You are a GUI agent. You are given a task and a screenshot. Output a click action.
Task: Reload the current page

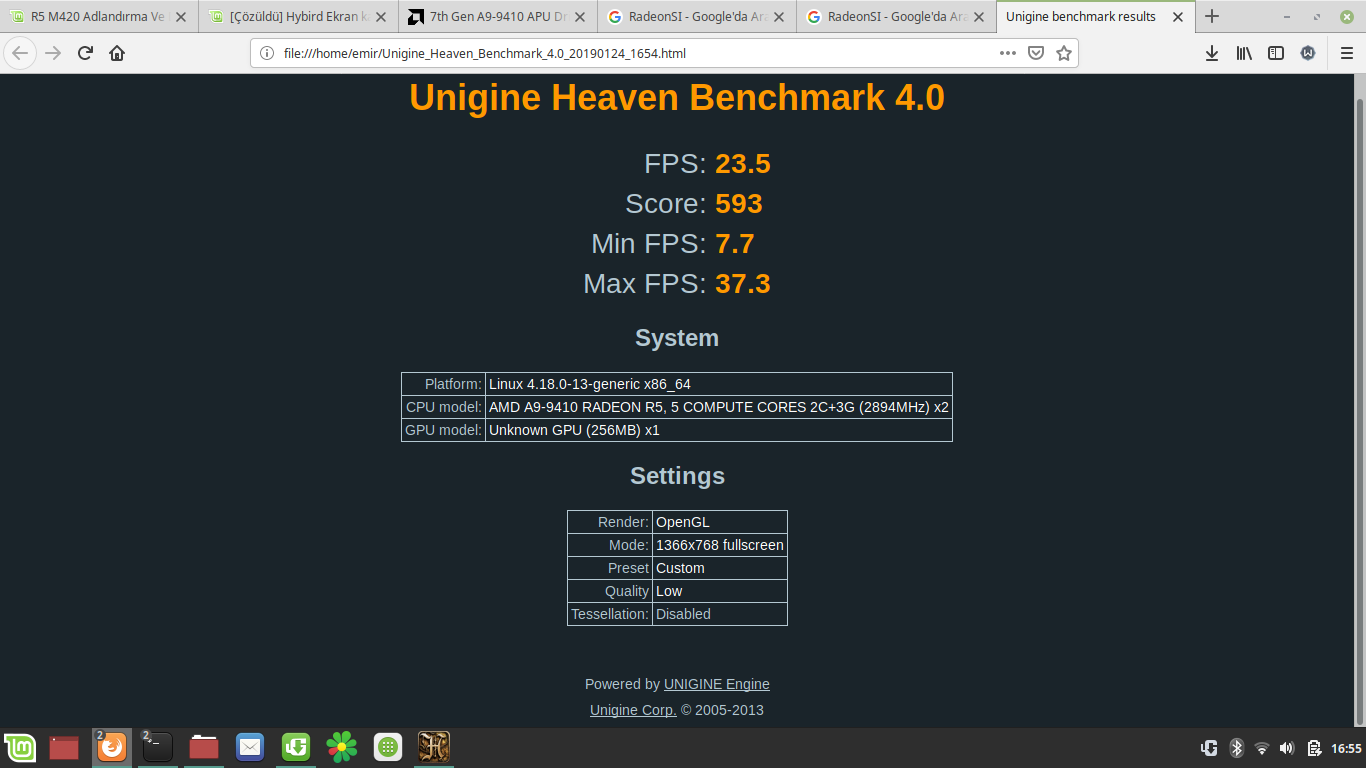pos(85,53)
